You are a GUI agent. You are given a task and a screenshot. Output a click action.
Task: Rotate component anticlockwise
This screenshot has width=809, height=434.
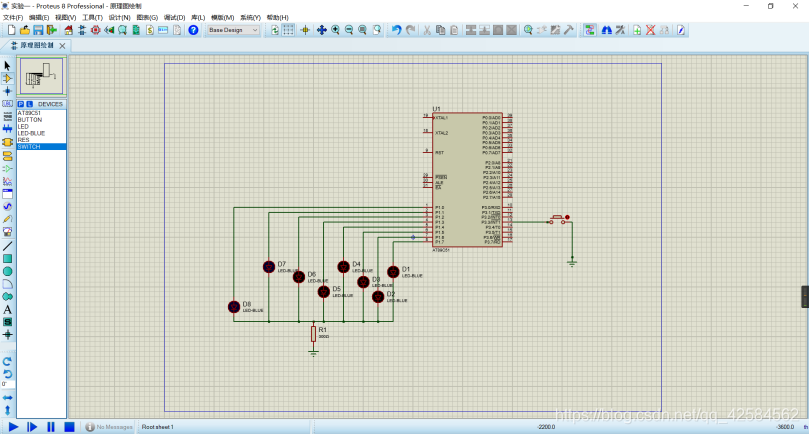7,374
